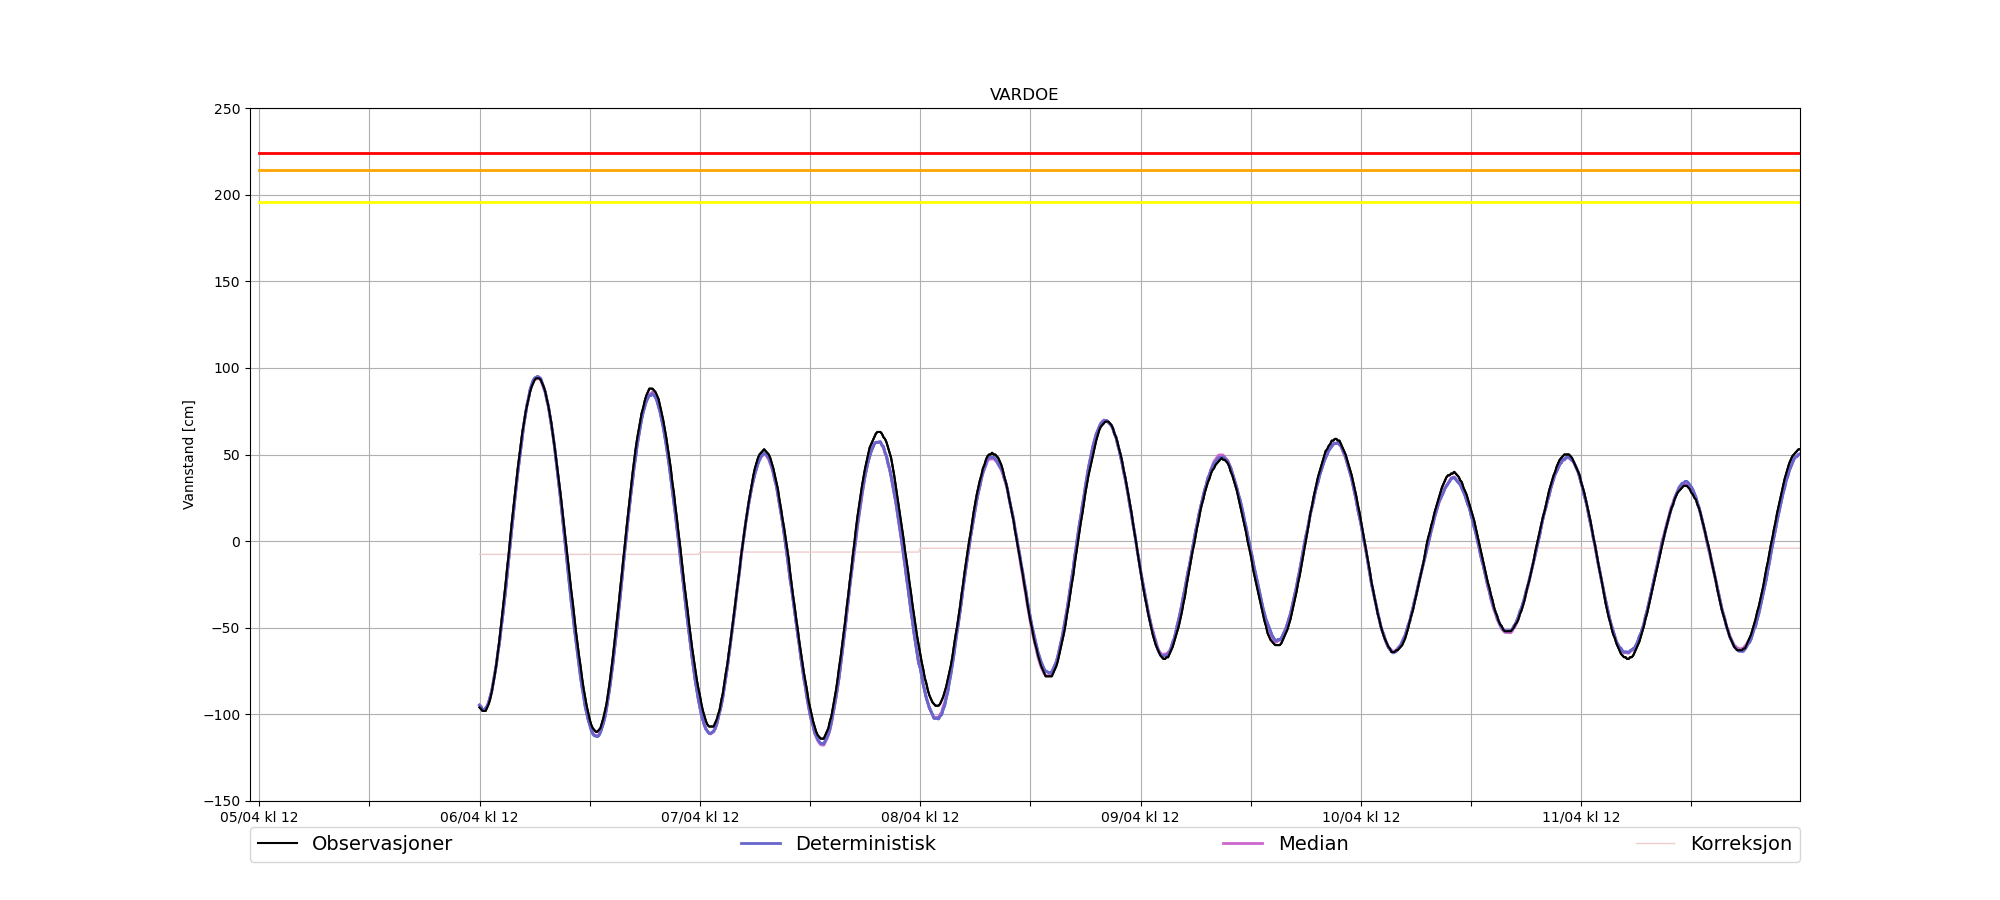Image resolution: width=2000 pixels, height=900 pixels.
Task: Click the black Observasjoner legend line sample
Action: coord(277,844)
